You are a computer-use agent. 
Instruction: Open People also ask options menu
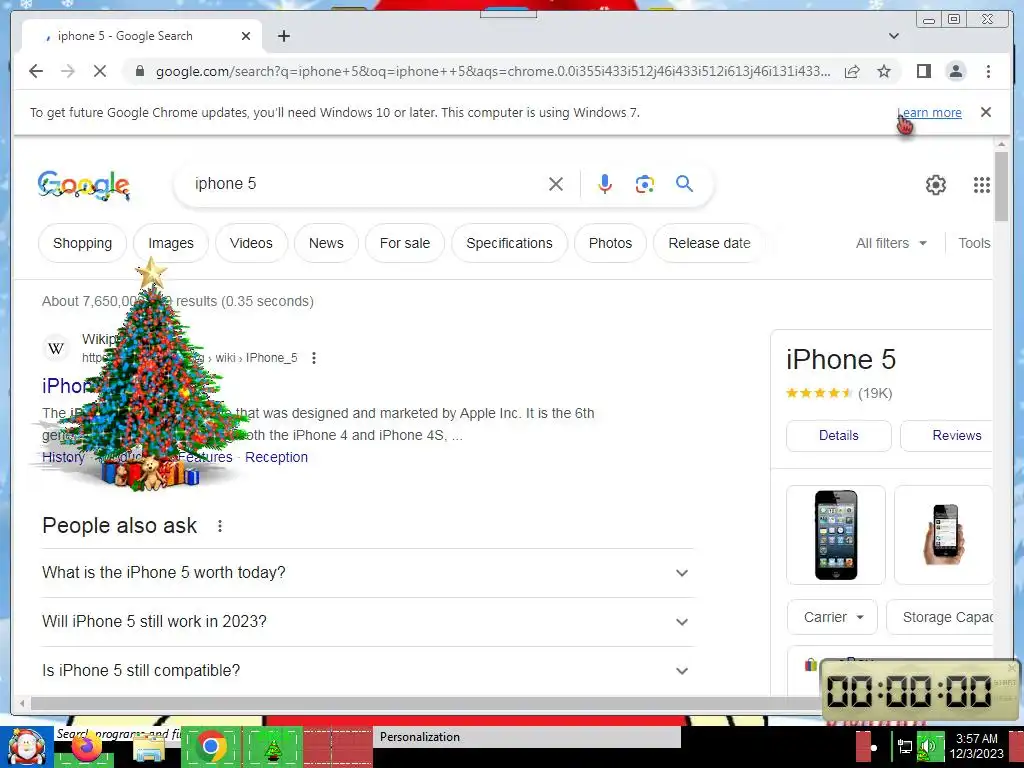tap(220, 526)
